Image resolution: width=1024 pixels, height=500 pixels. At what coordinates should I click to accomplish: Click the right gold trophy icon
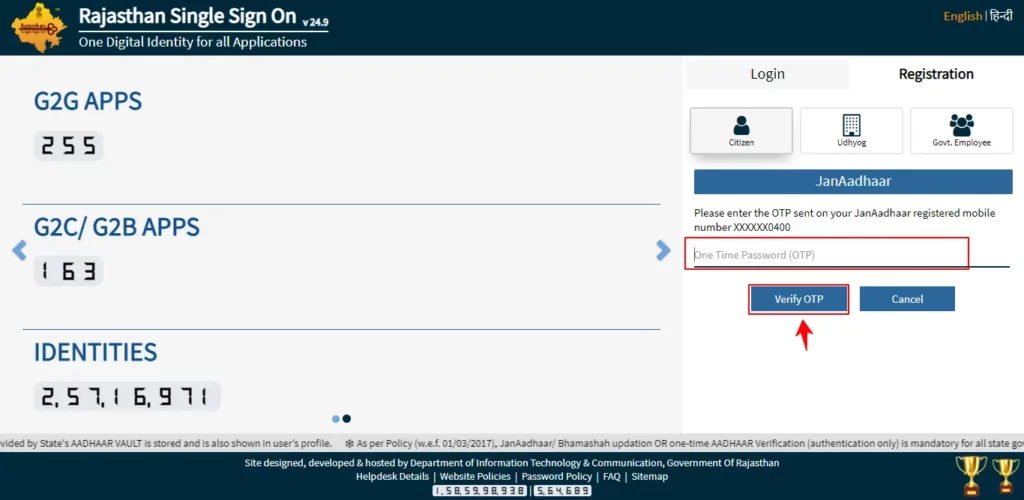click(1006, 475)
